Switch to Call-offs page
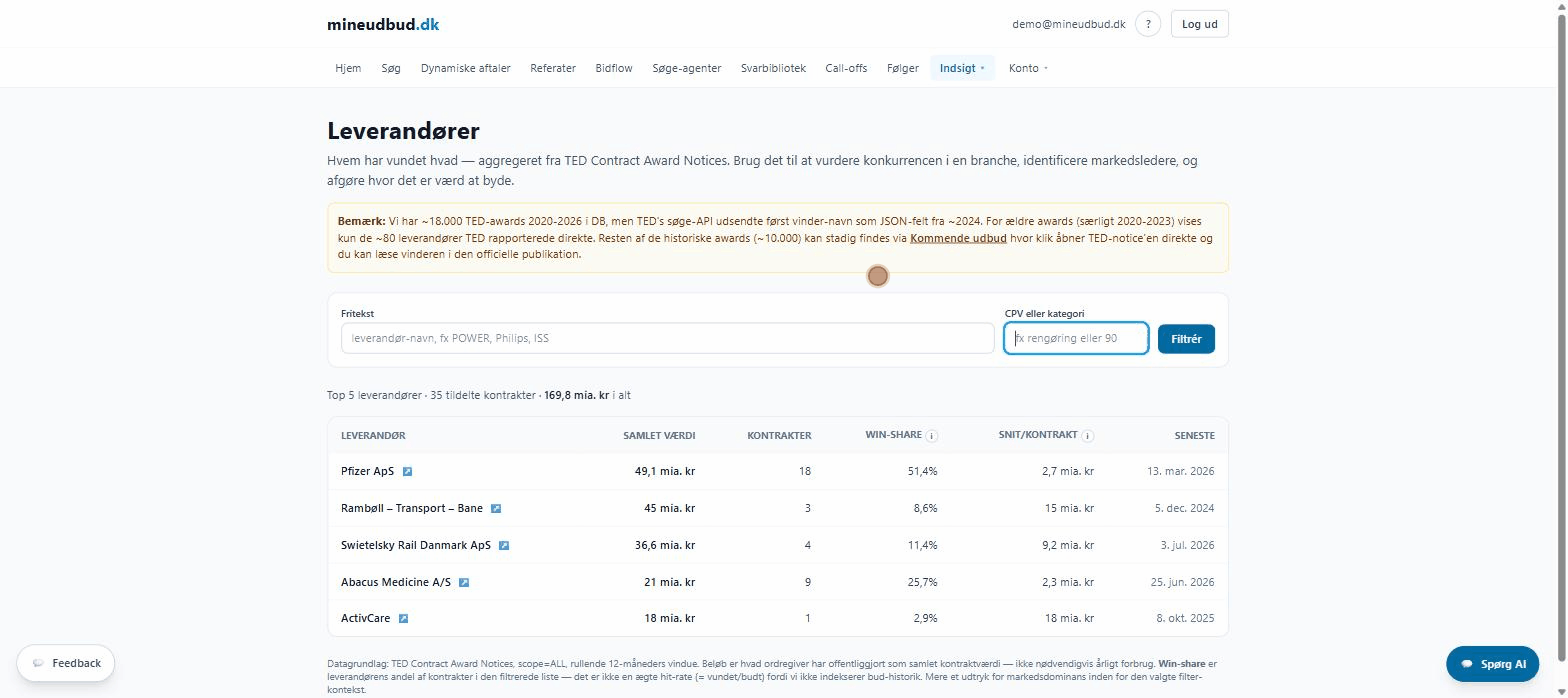 pyautogui.click(x=846, y=68)
